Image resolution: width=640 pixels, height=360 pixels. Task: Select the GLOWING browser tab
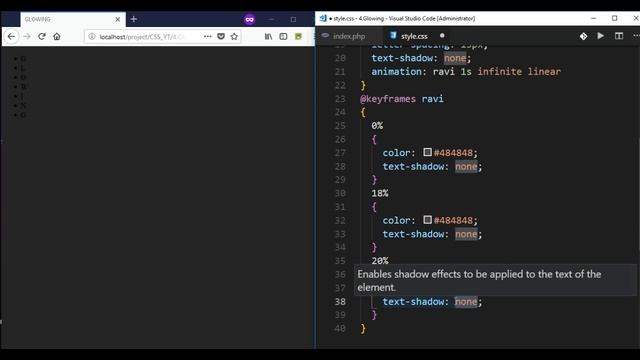pyautogui.click(x=73, y=19)
